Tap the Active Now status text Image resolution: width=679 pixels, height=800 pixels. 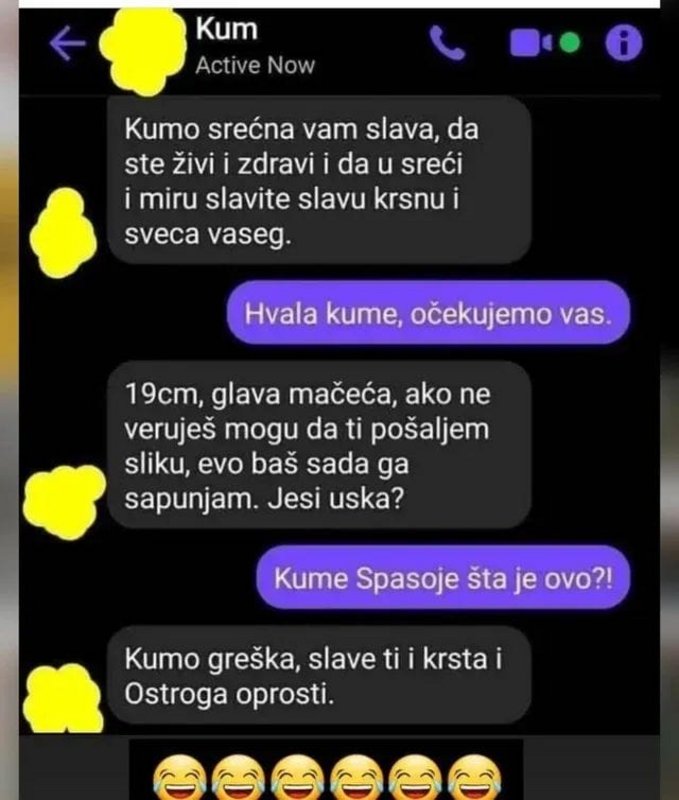pyautogui.click(x=255, y=65)
